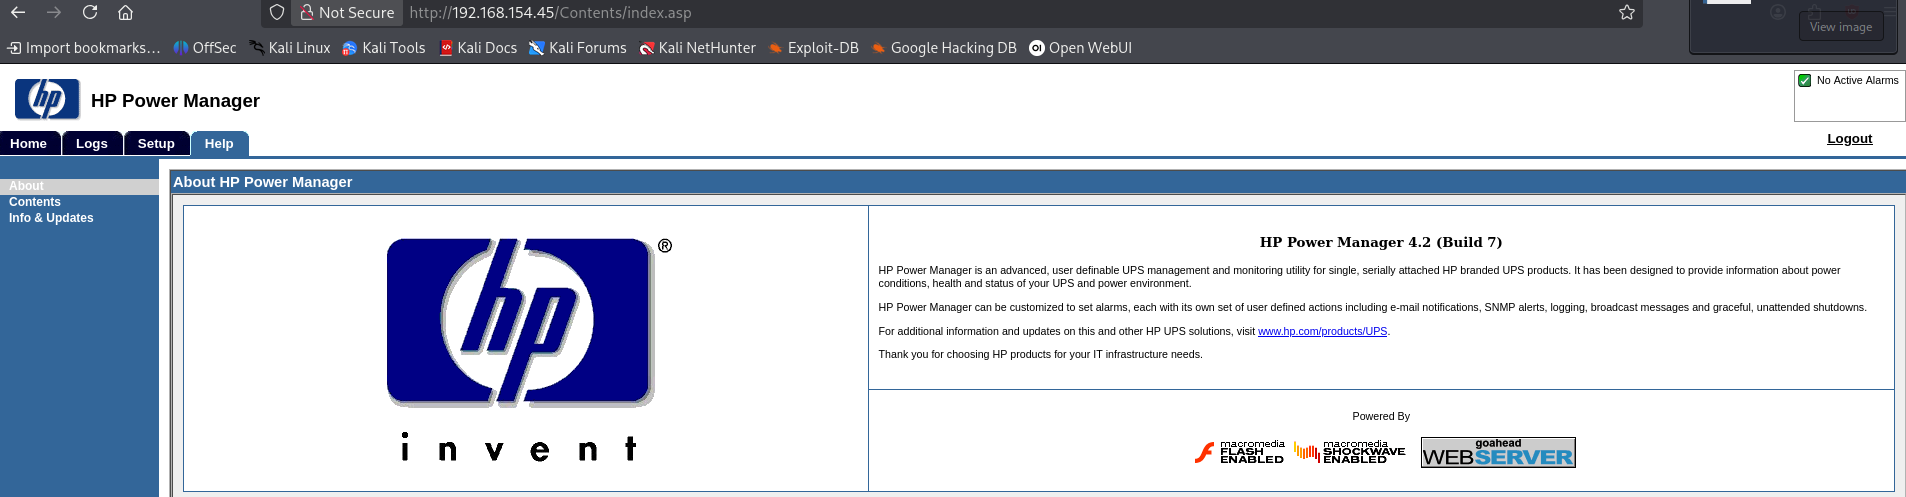This screenshot has width=1906, height=497.
Task: Open the Open WebUI bookmark
Action: tap(1081, 48)
